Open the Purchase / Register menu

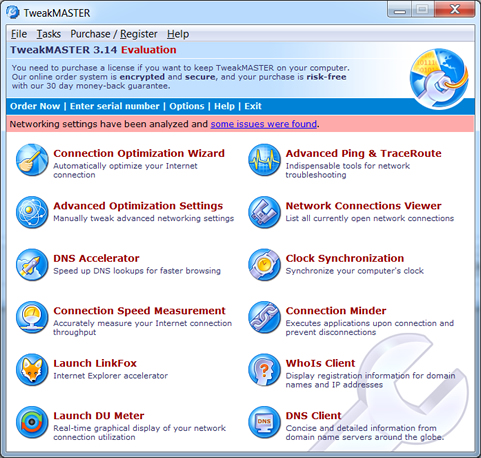(114, 34)
